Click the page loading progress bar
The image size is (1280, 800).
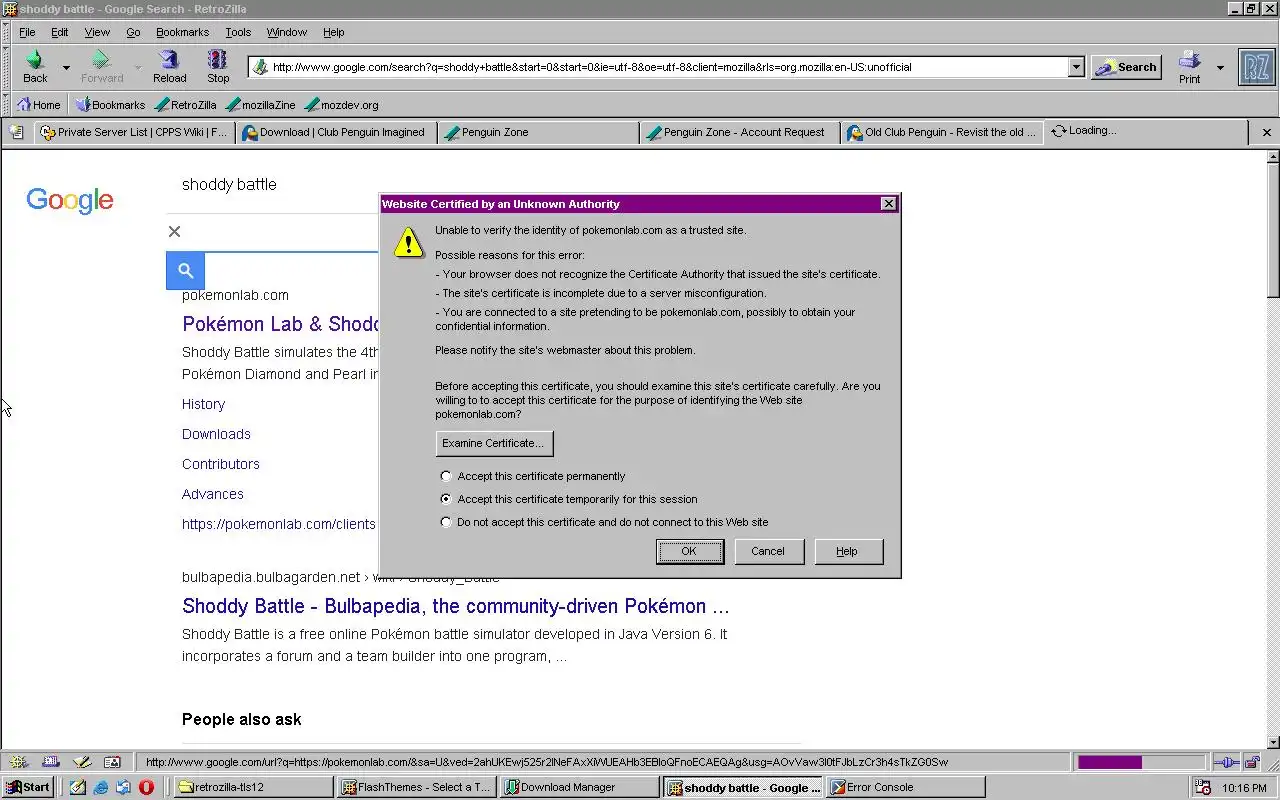tap(1141, 762)
